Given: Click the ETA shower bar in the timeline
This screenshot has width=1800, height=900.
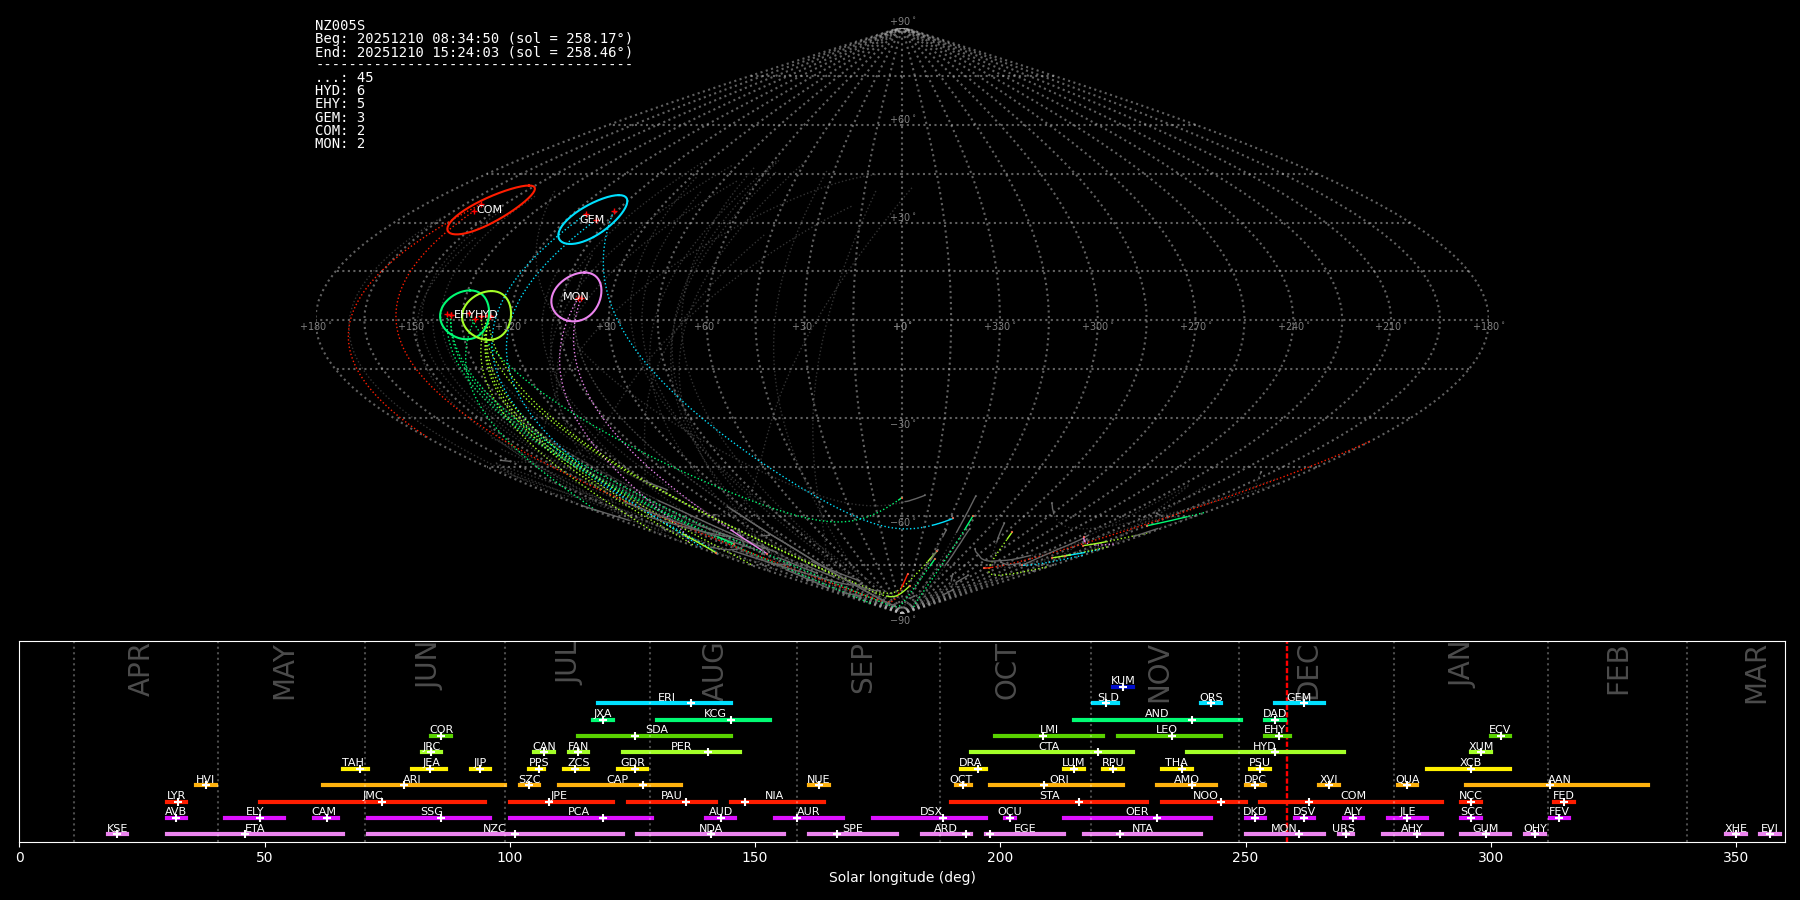Looking at the screenshot, I should click(255, 834).
